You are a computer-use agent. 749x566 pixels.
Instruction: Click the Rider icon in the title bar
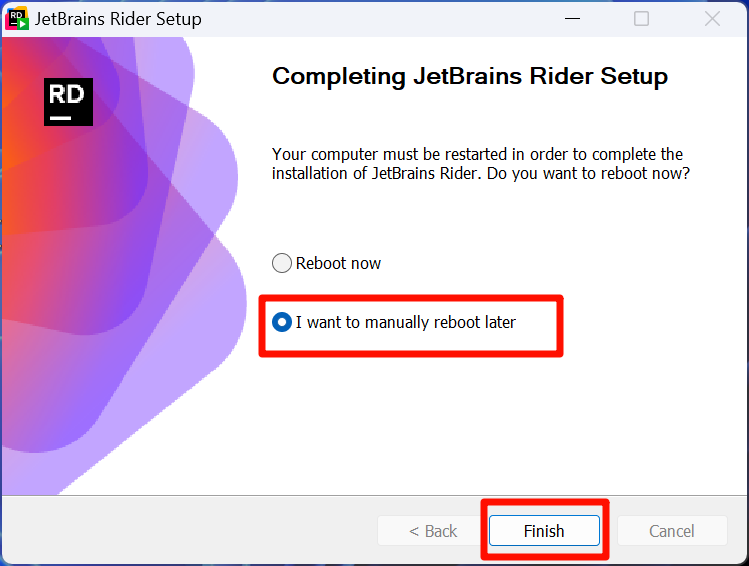coord(17,19)
